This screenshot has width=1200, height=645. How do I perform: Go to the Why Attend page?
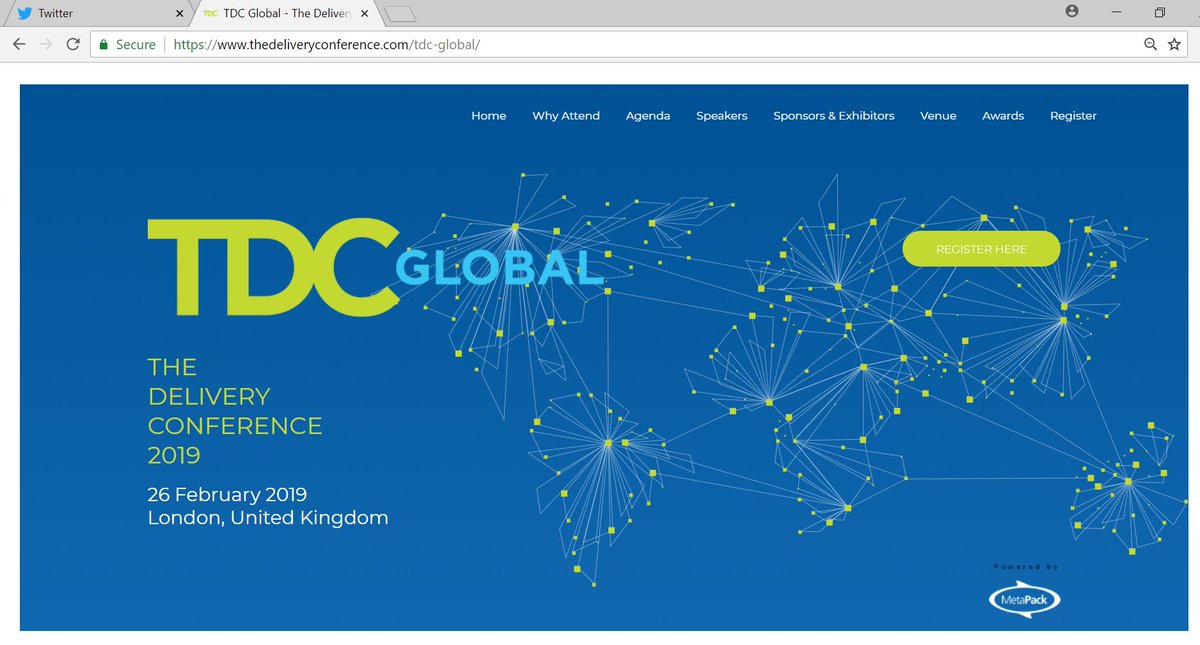(566, 116)
